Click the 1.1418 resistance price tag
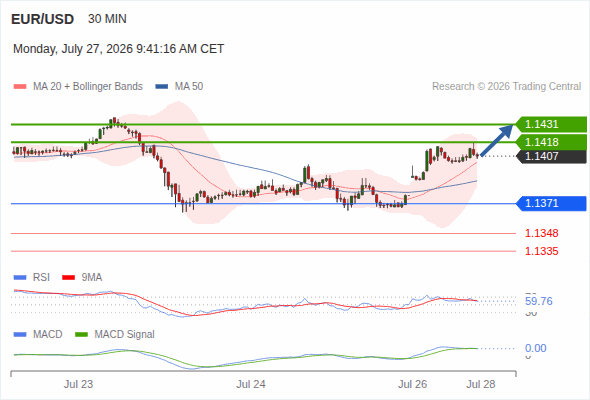This screenshot has height=400, width=590. coord(552,142)
